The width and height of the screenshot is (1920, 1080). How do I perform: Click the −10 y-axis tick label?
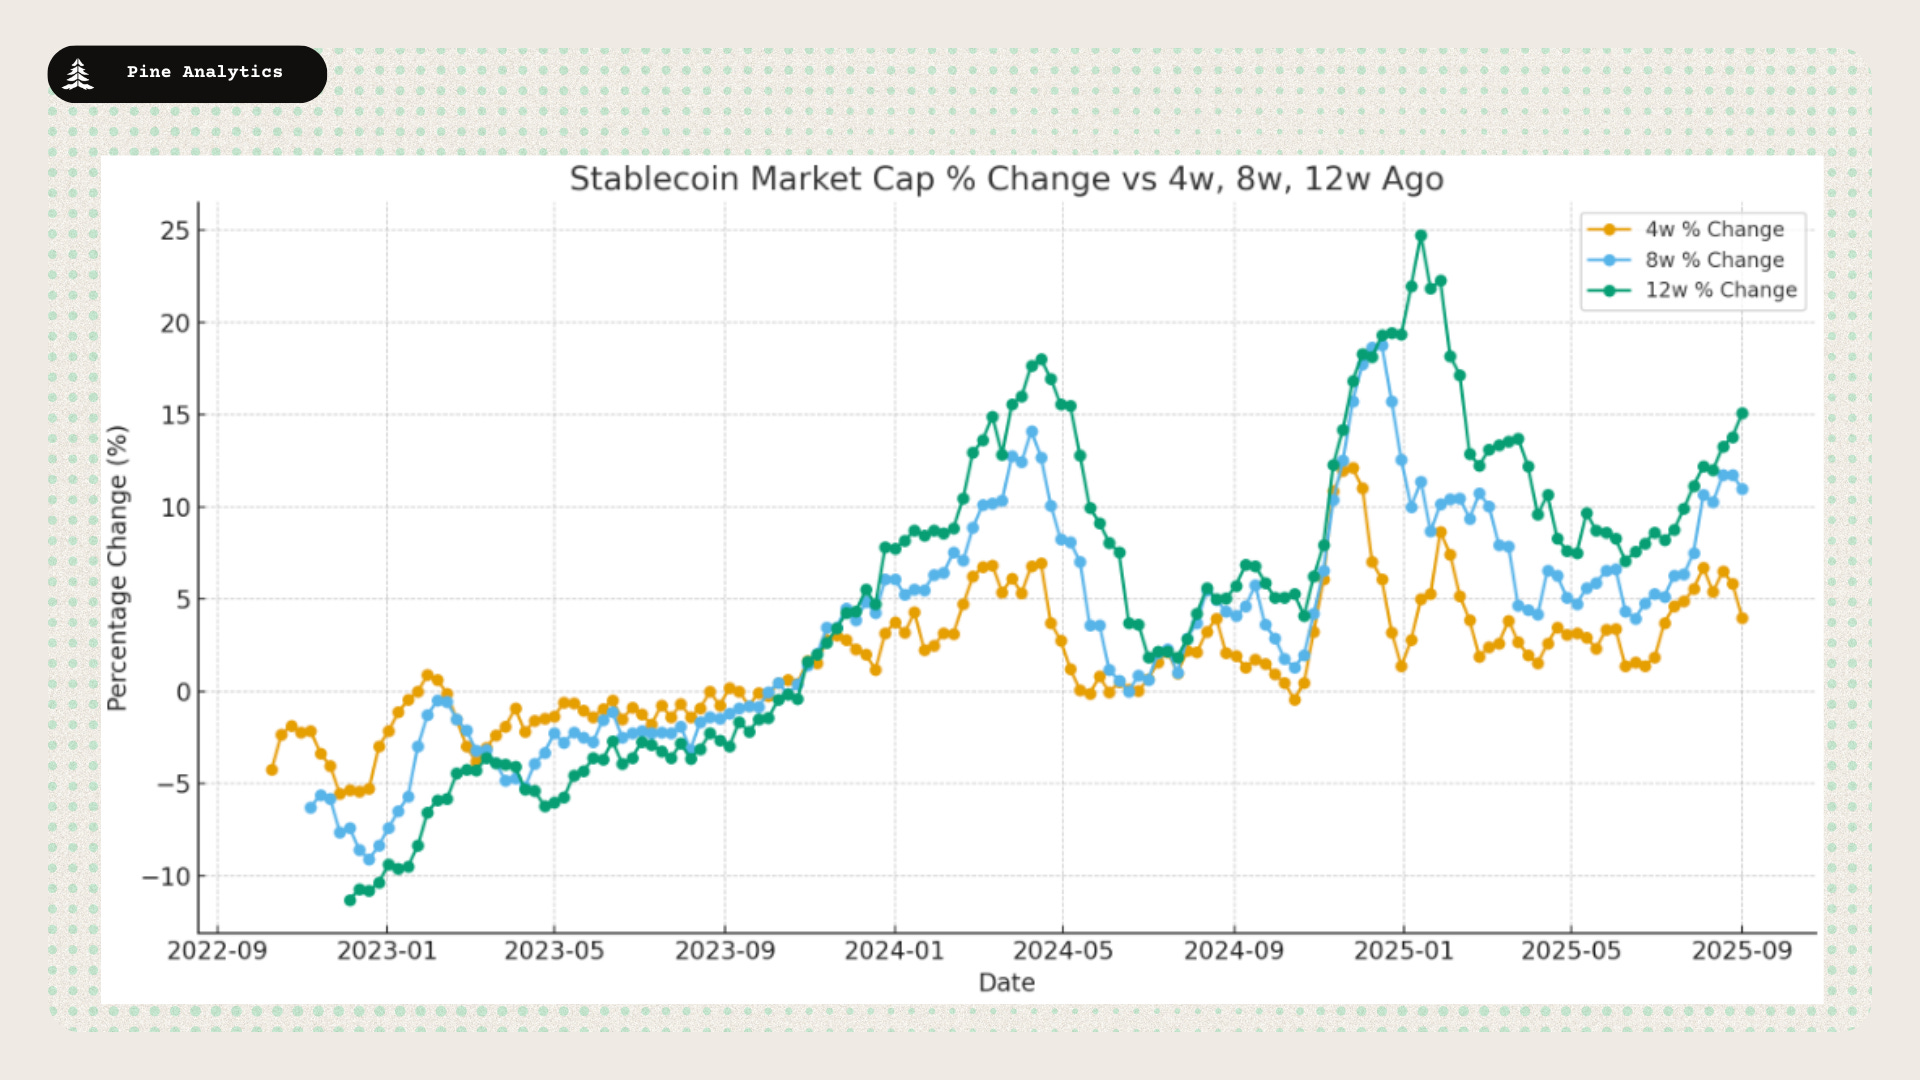166,877
